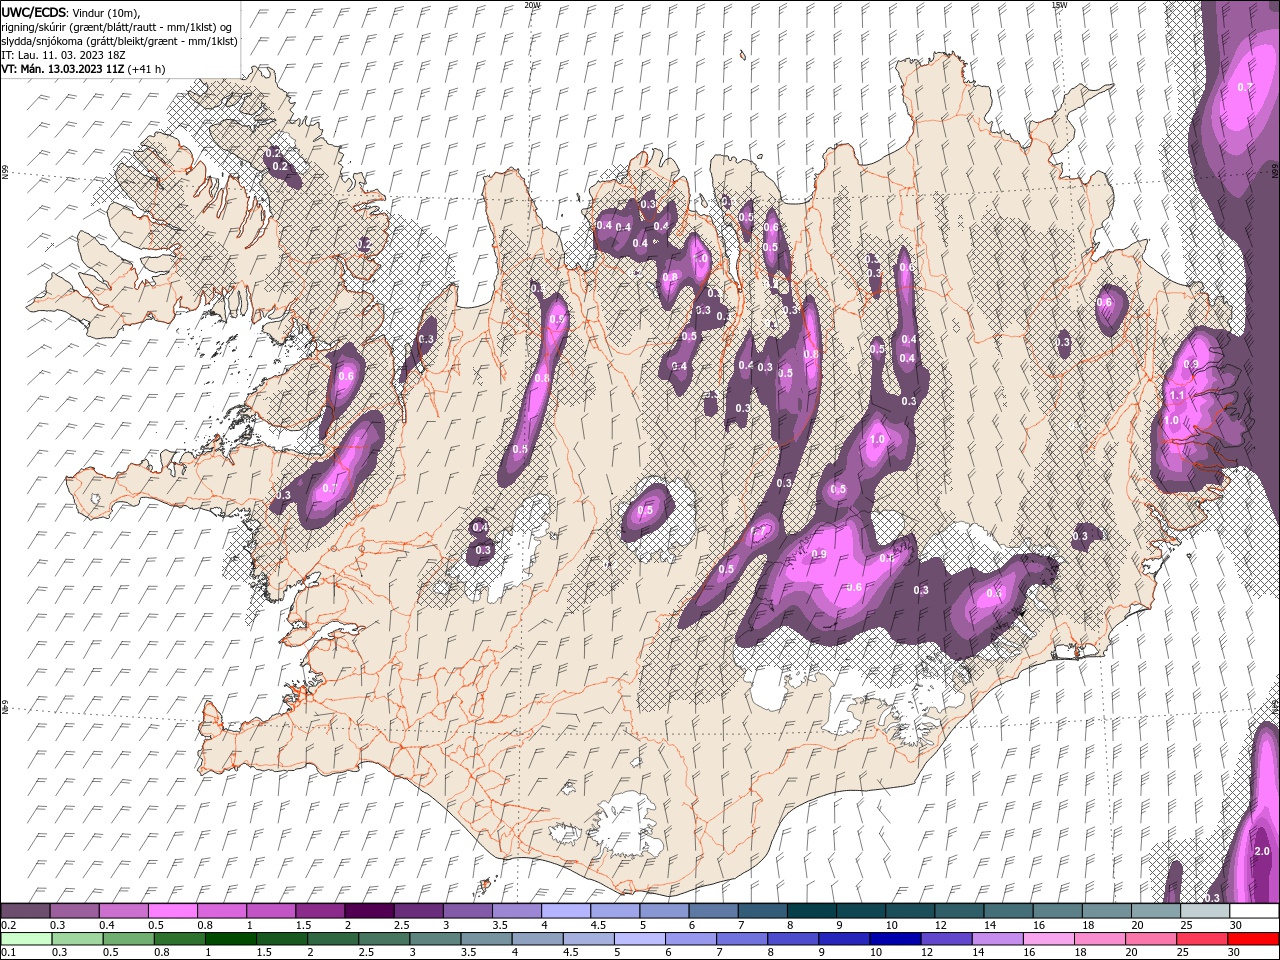Pick the 0.2 swatch in snow color scale
The width and height of the screenshot is (1280, 960).
point(25,911)
